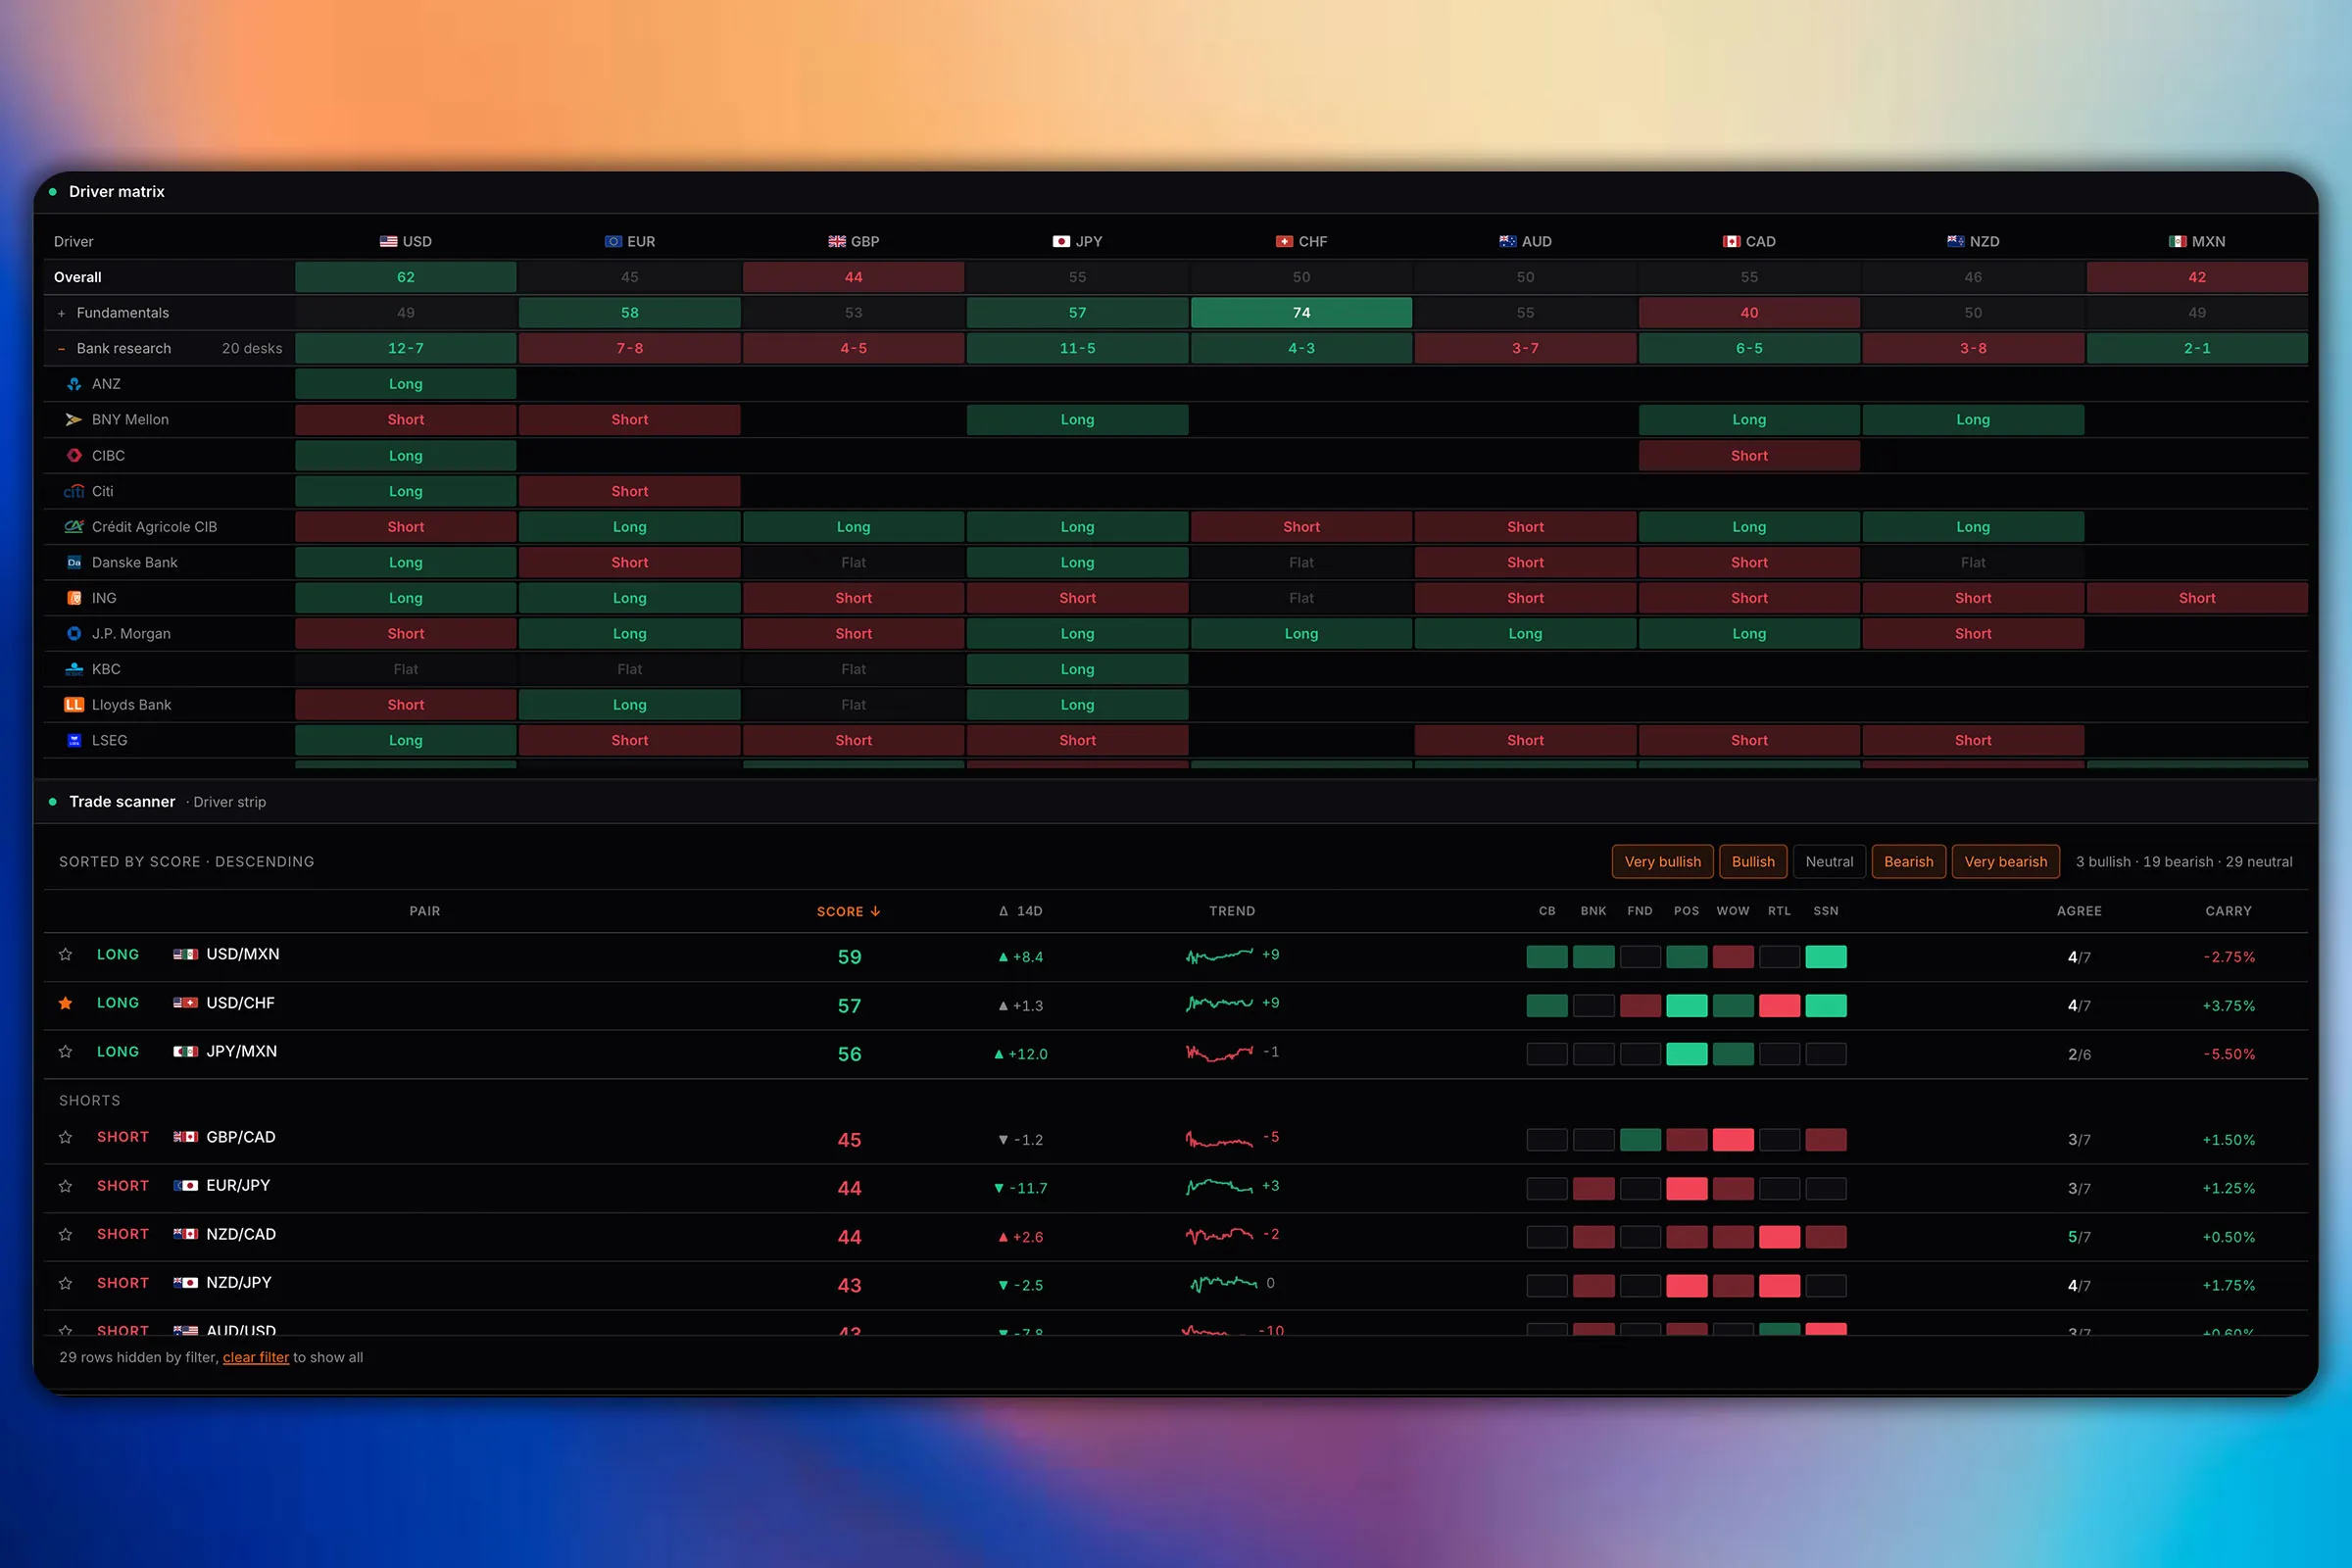Sort by the Carry column
The image size is (2352, 1568).
[x=2228, y=912]
